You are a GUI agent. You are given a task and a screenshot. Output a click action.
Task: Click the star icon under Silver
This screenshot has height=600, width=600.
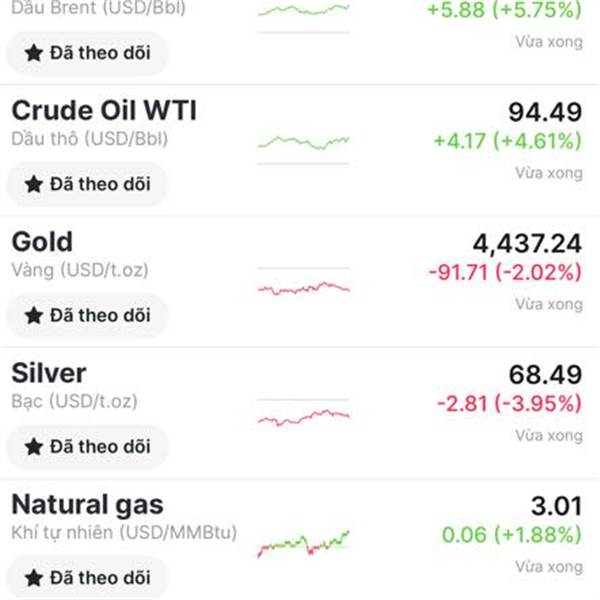point(34,446)
